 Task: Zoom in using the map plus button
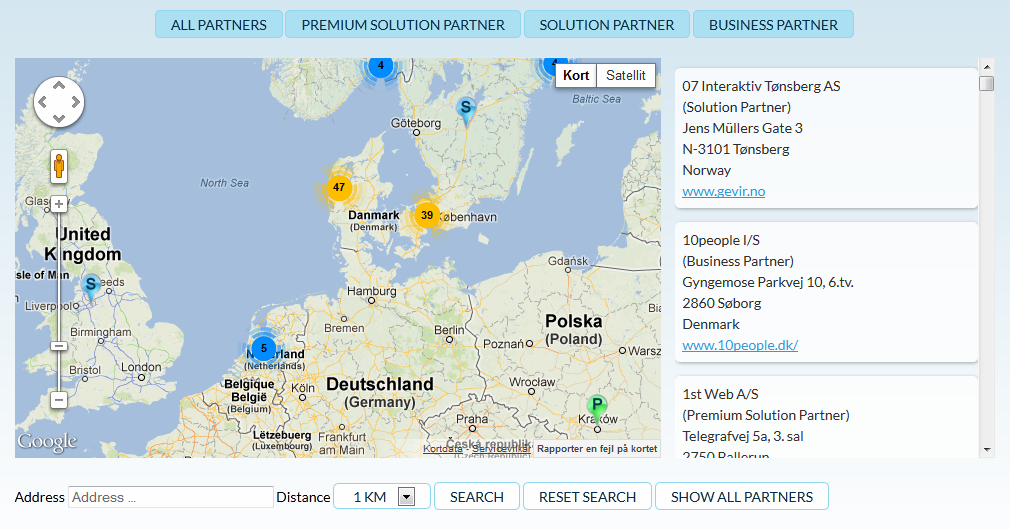pyautogui.click(x=59, y=204)
